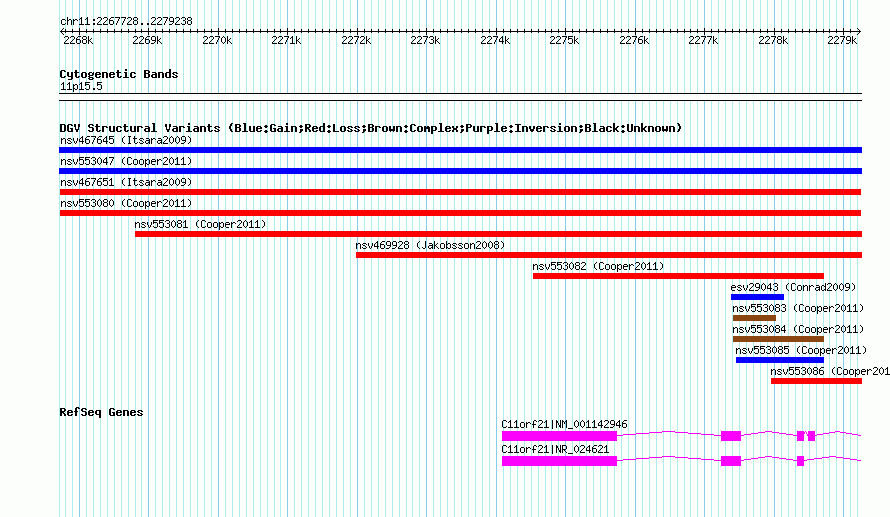The image size is (890, 517).
Task: Click the 2279k ruler tick label
Action: (842, 40)
